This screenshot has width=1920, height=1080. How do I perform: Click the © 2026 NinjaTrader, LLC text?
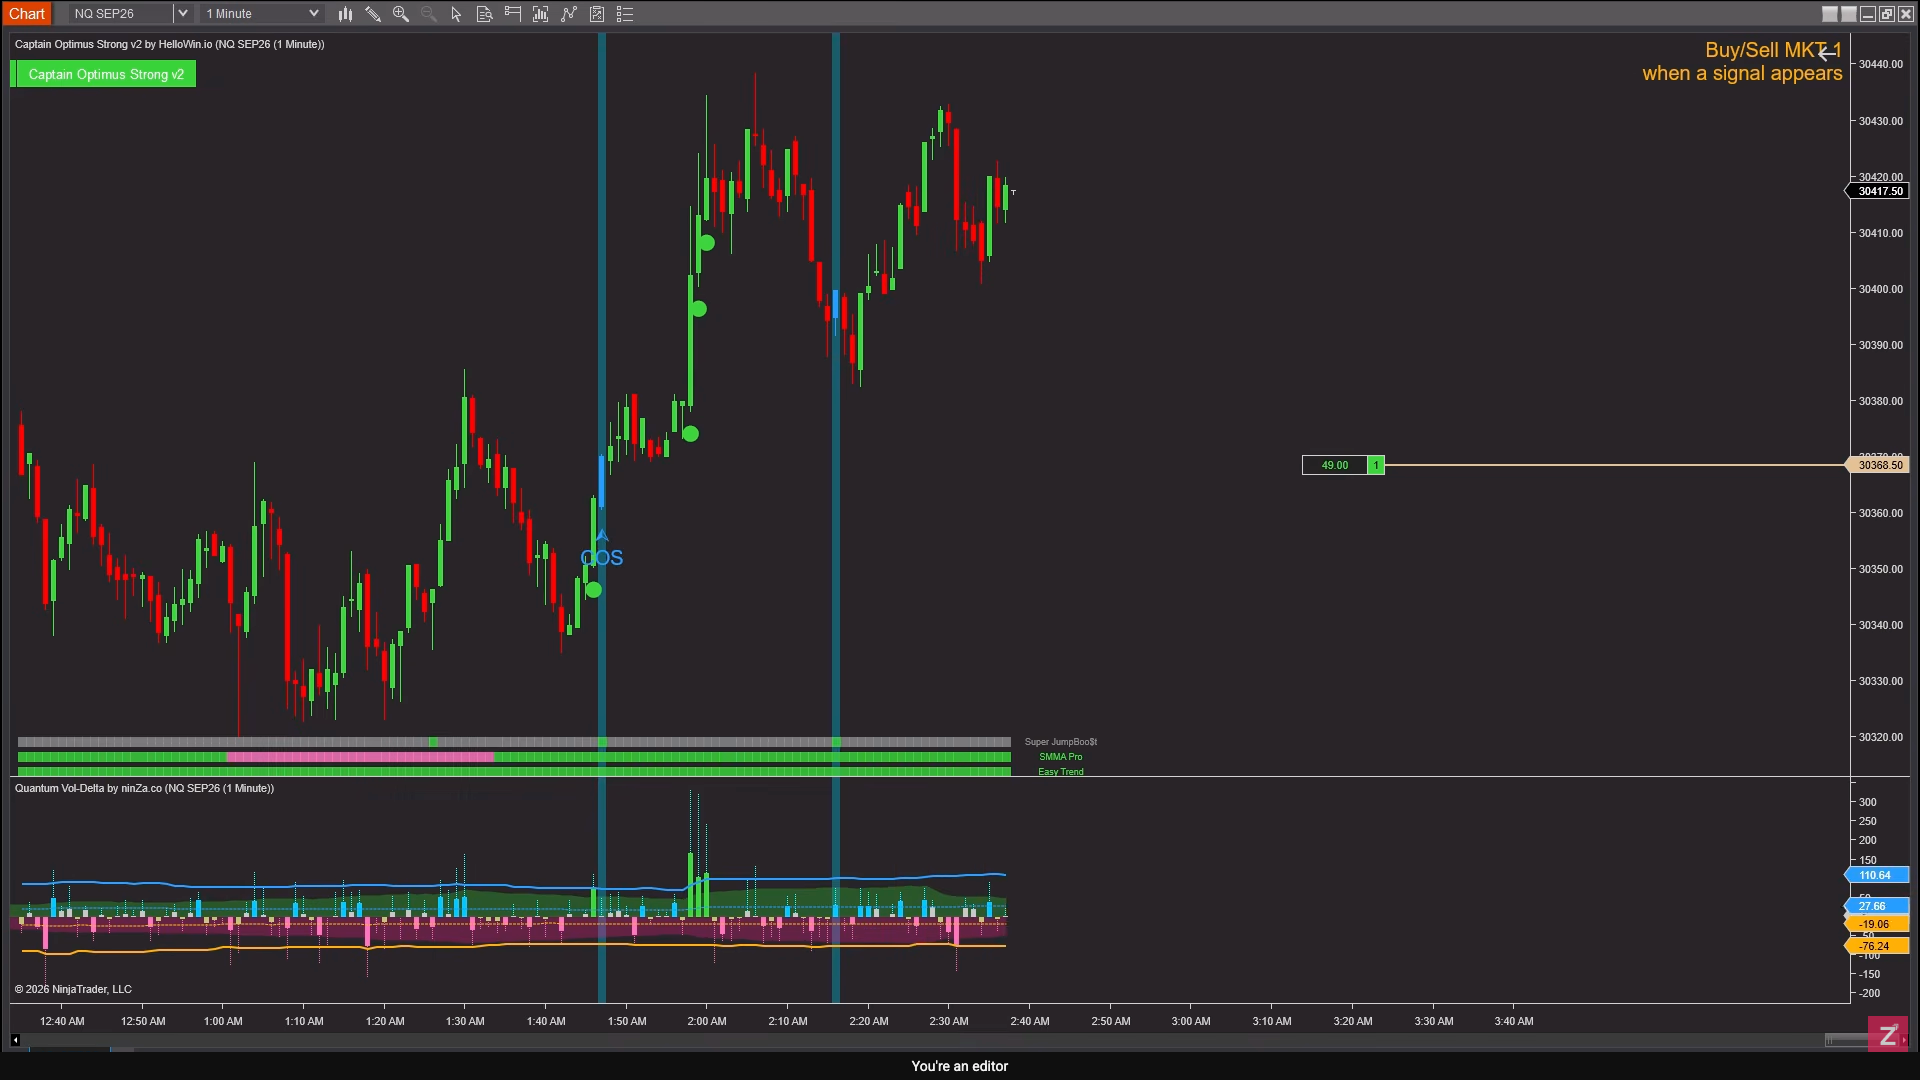(73, 989)
